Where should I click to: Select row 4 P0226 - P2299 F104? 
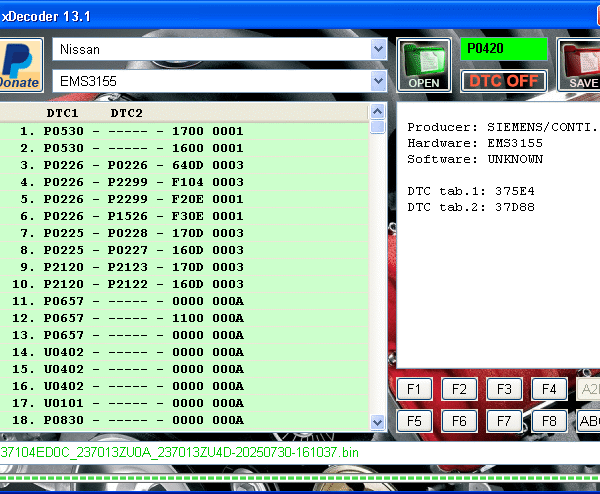tap(184, 182)
